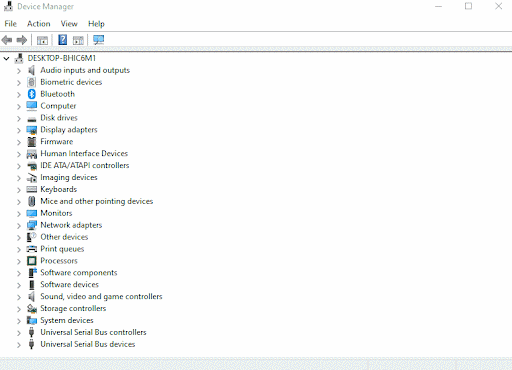Image resolution: width=512 pixels, height=370 pixels.
Task: Select Biometric devices label
Action: coord(71,82)
